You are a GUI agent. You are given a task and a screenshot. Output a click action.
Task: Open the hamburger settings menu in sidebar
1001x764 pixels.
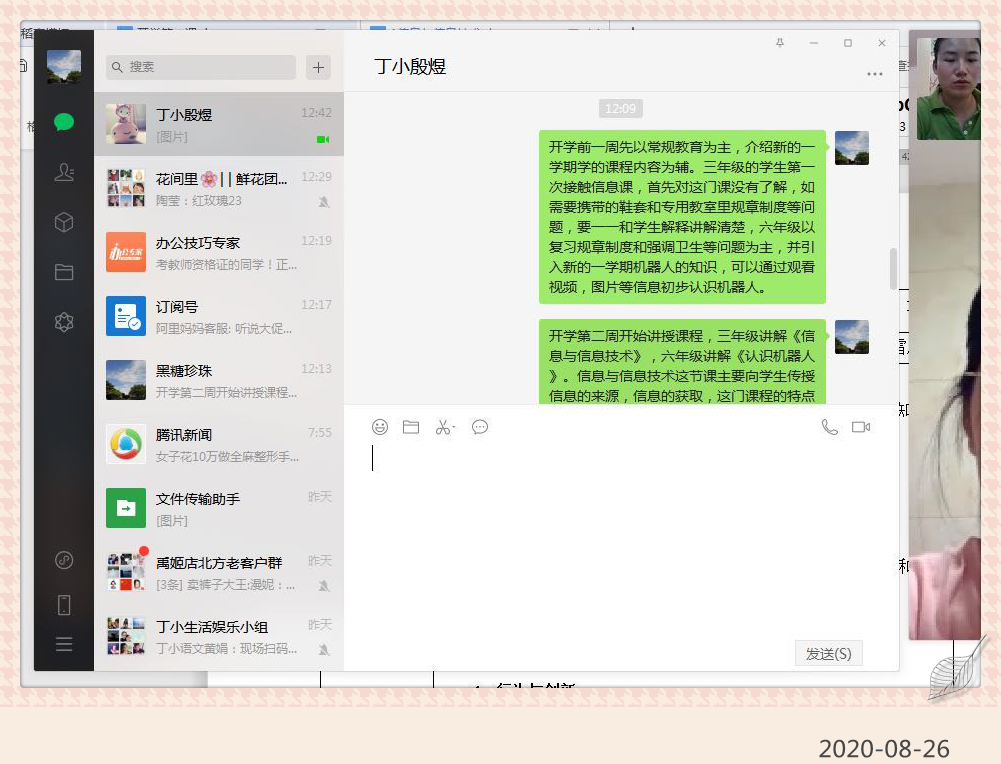coord(64,644)
